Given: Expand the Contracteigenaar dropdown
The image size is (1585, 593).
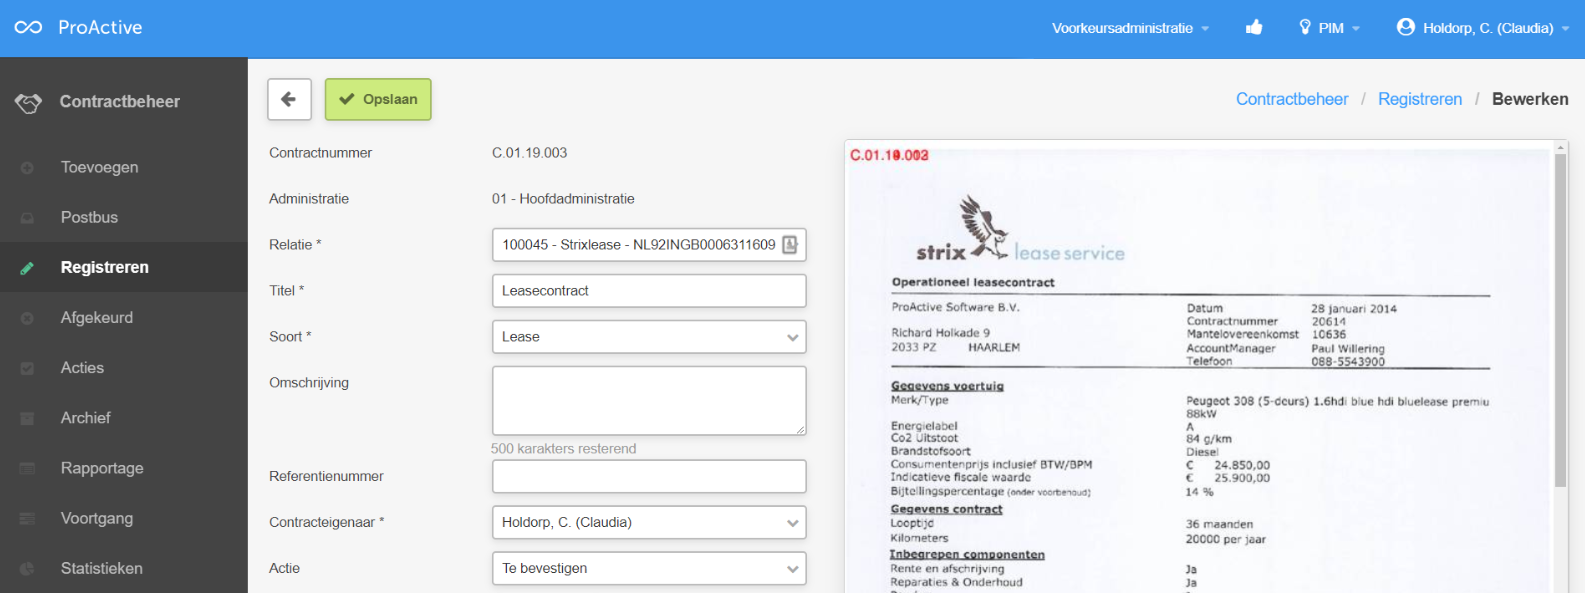Looking at the screenshot, I should click(x=649, y=522).
